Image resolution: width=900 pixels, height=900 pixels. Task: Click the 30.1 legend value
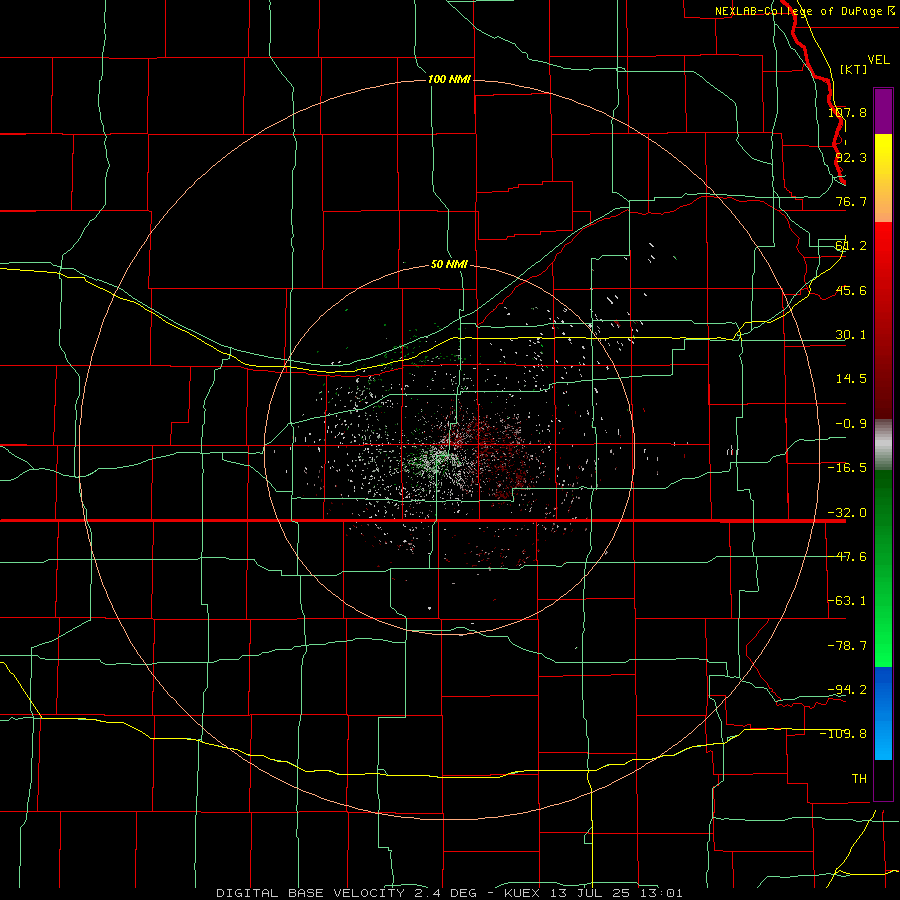click(x=851, y=335)
